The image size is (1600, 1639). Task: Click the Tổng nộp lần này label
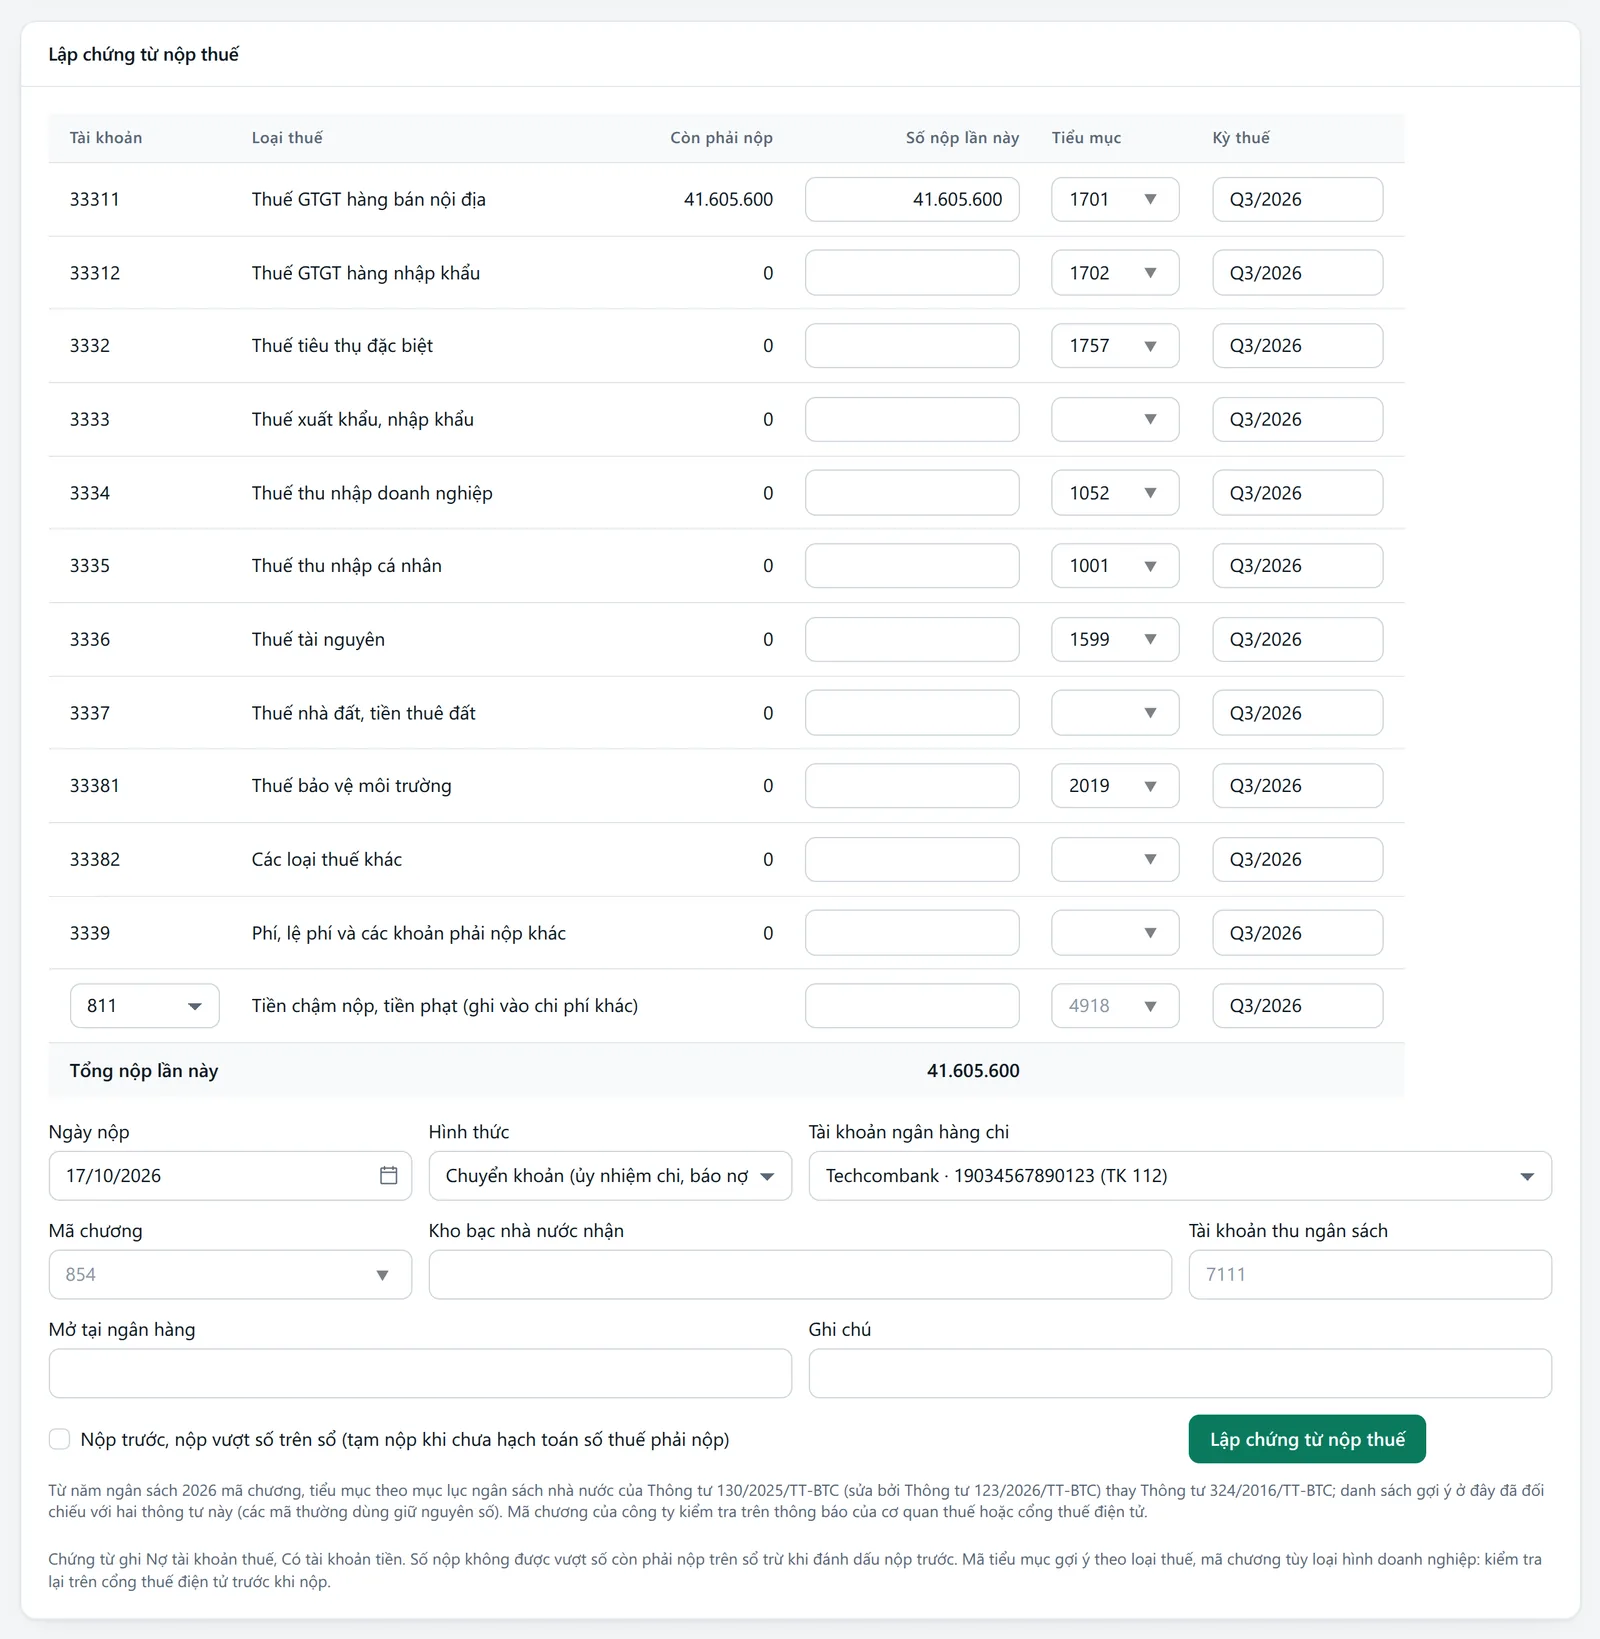[144, 1071]
